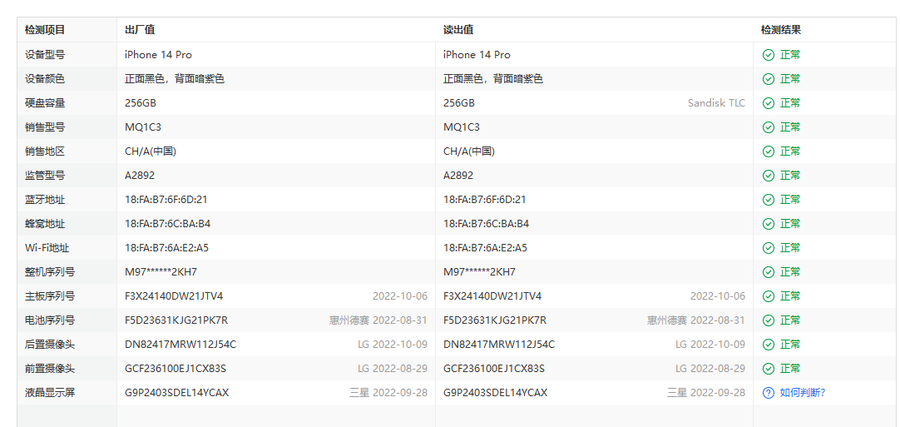
Task: Select the 硬盘容量 row label
Action: 45,103
